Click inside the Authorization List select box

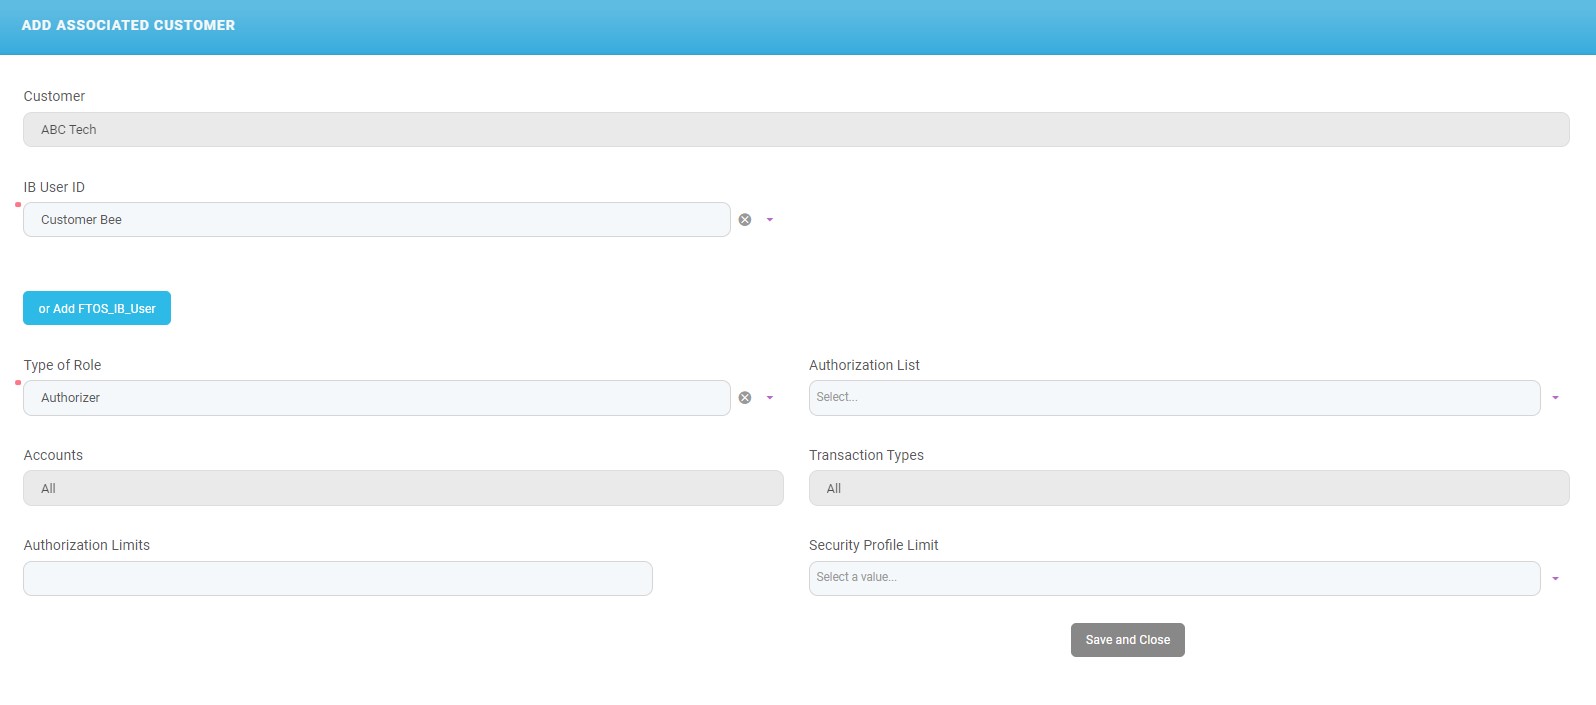1174,398
